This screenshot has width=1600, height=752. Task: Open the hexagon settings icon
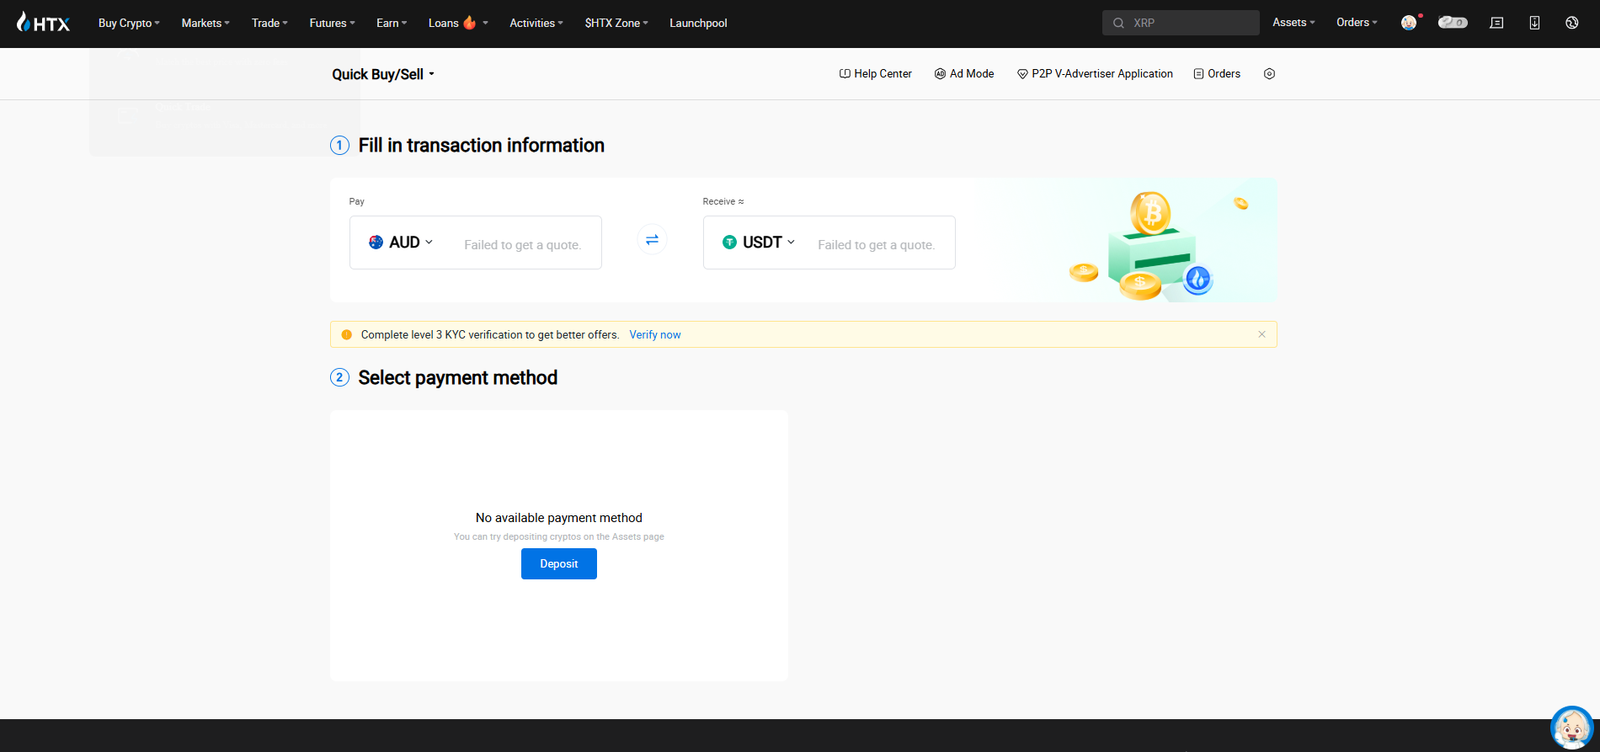1269,74
